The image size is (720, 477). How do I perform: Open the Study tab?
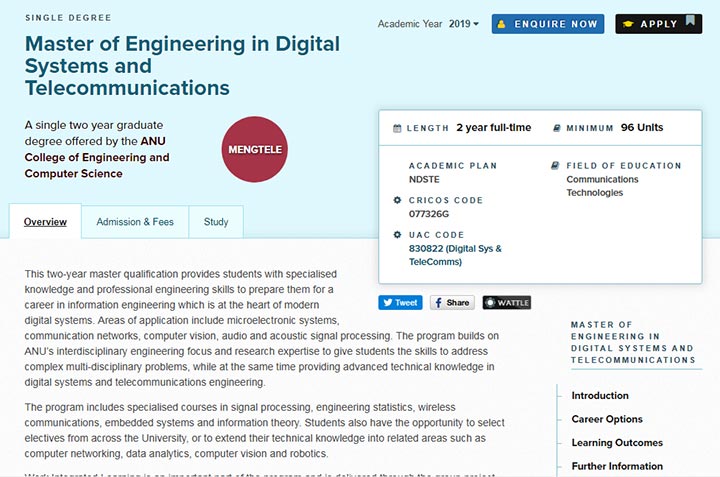point(216,222)
